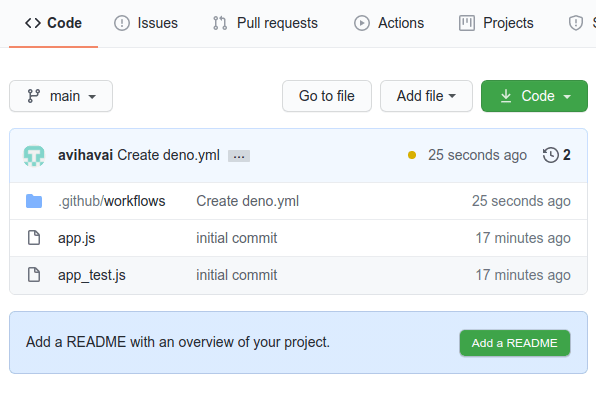The height and width of the screenshot is (398, 596).
Task: Go to the Actions tab
Action: click(x=389, y=23)
